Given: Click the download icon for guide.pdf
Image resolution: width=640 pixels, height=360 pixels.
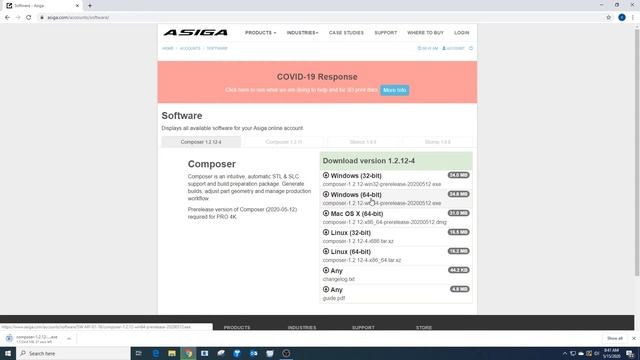Looking at the screenshot, I should 326,289.
